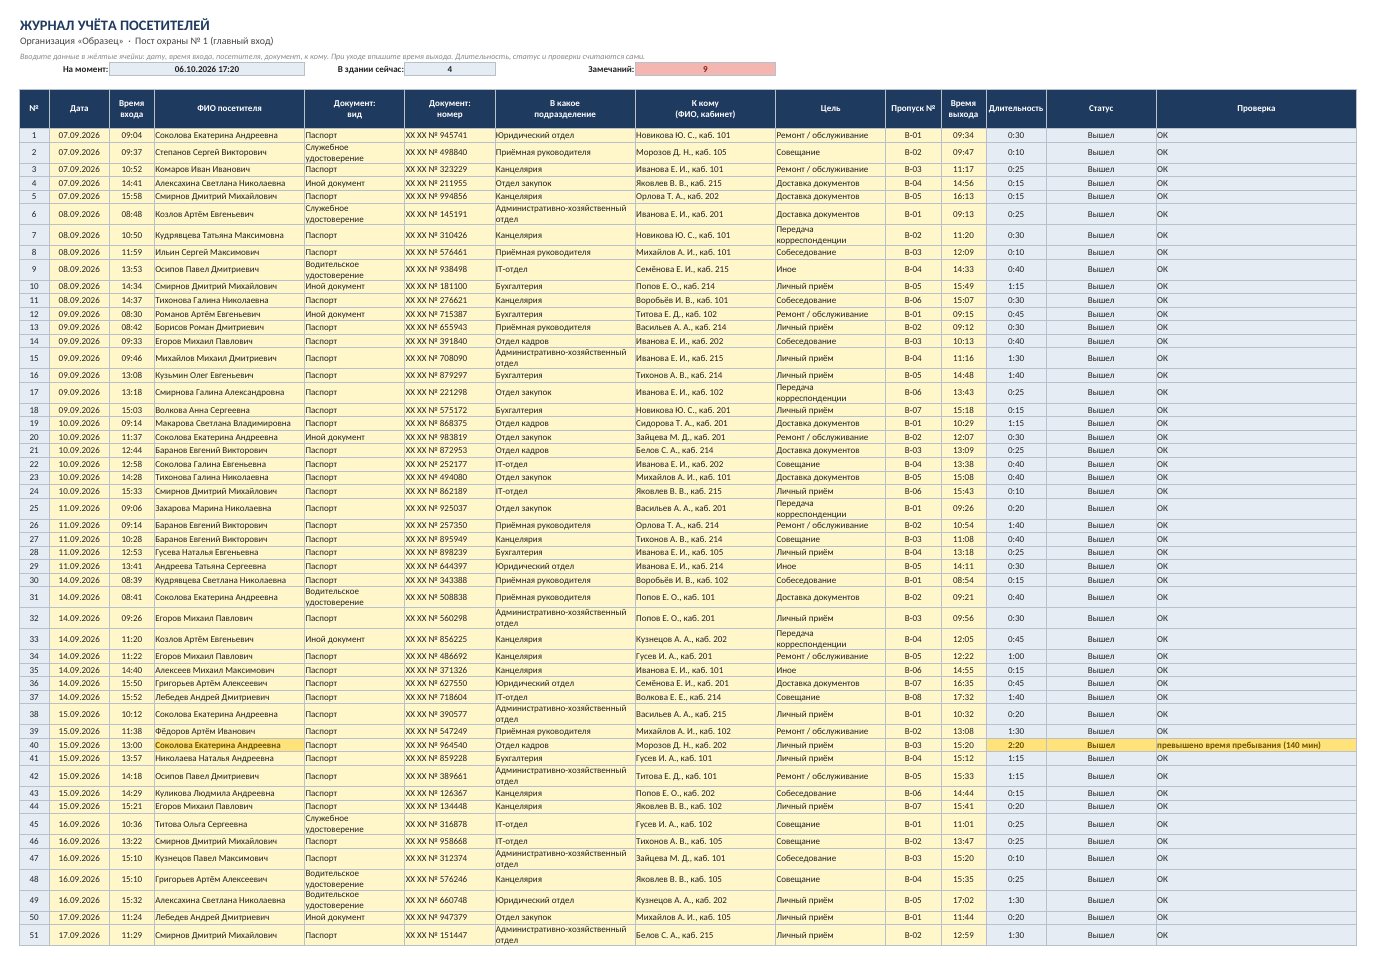Select the "В какое подразделение" header

(565, 108)
